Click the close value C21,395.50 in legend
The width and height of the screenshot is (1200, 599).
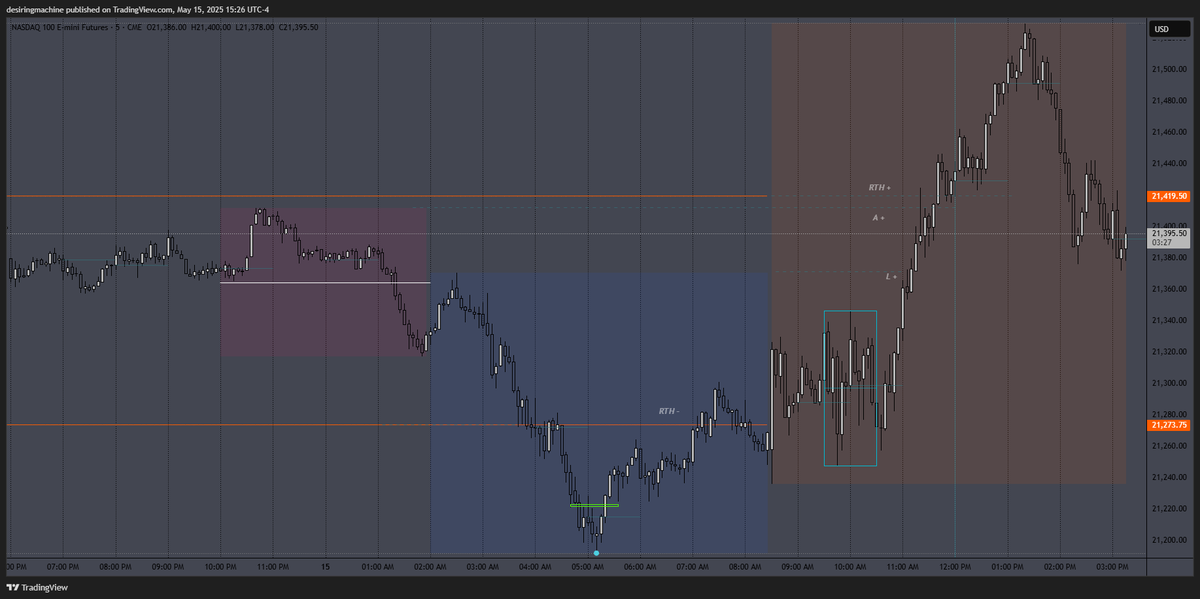[x=299, y=27]
